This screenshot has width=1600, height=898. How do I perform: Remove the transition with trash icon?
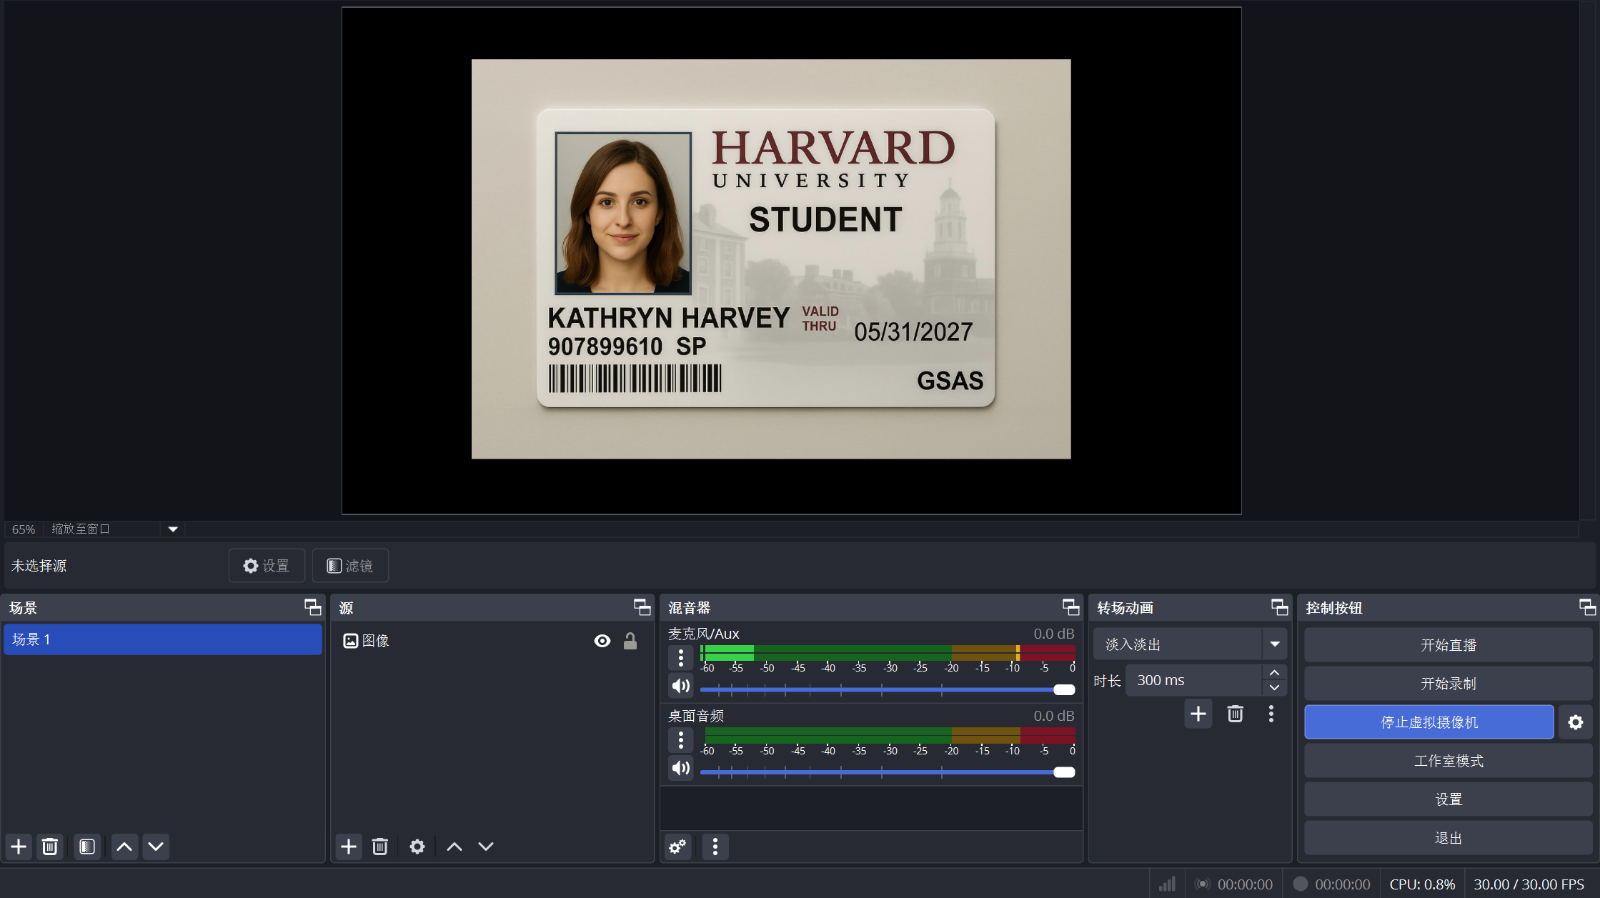[1235, 714]
